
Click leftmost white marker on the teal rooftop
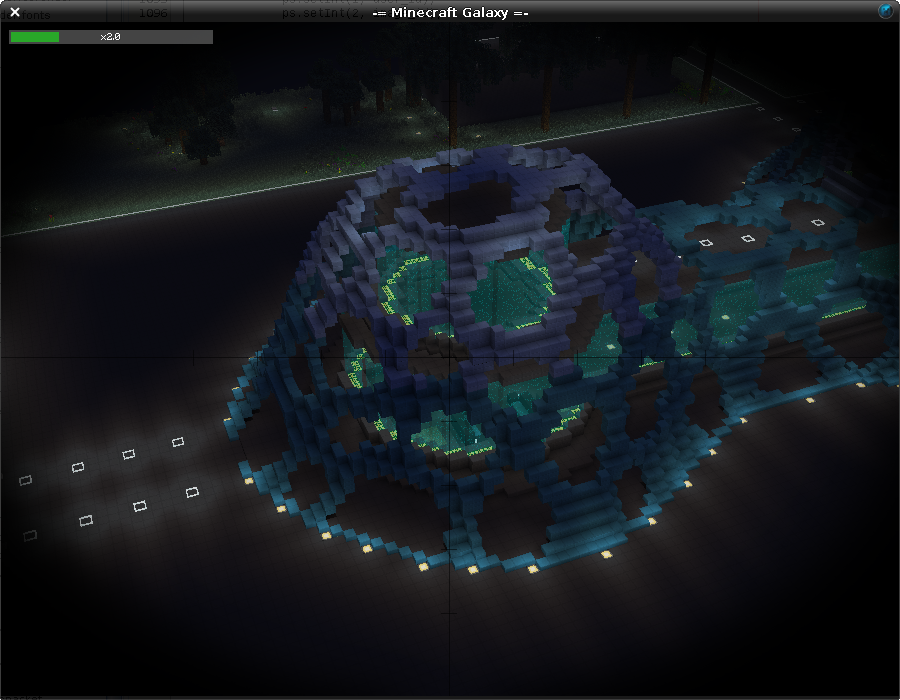(x=706, y=242)
